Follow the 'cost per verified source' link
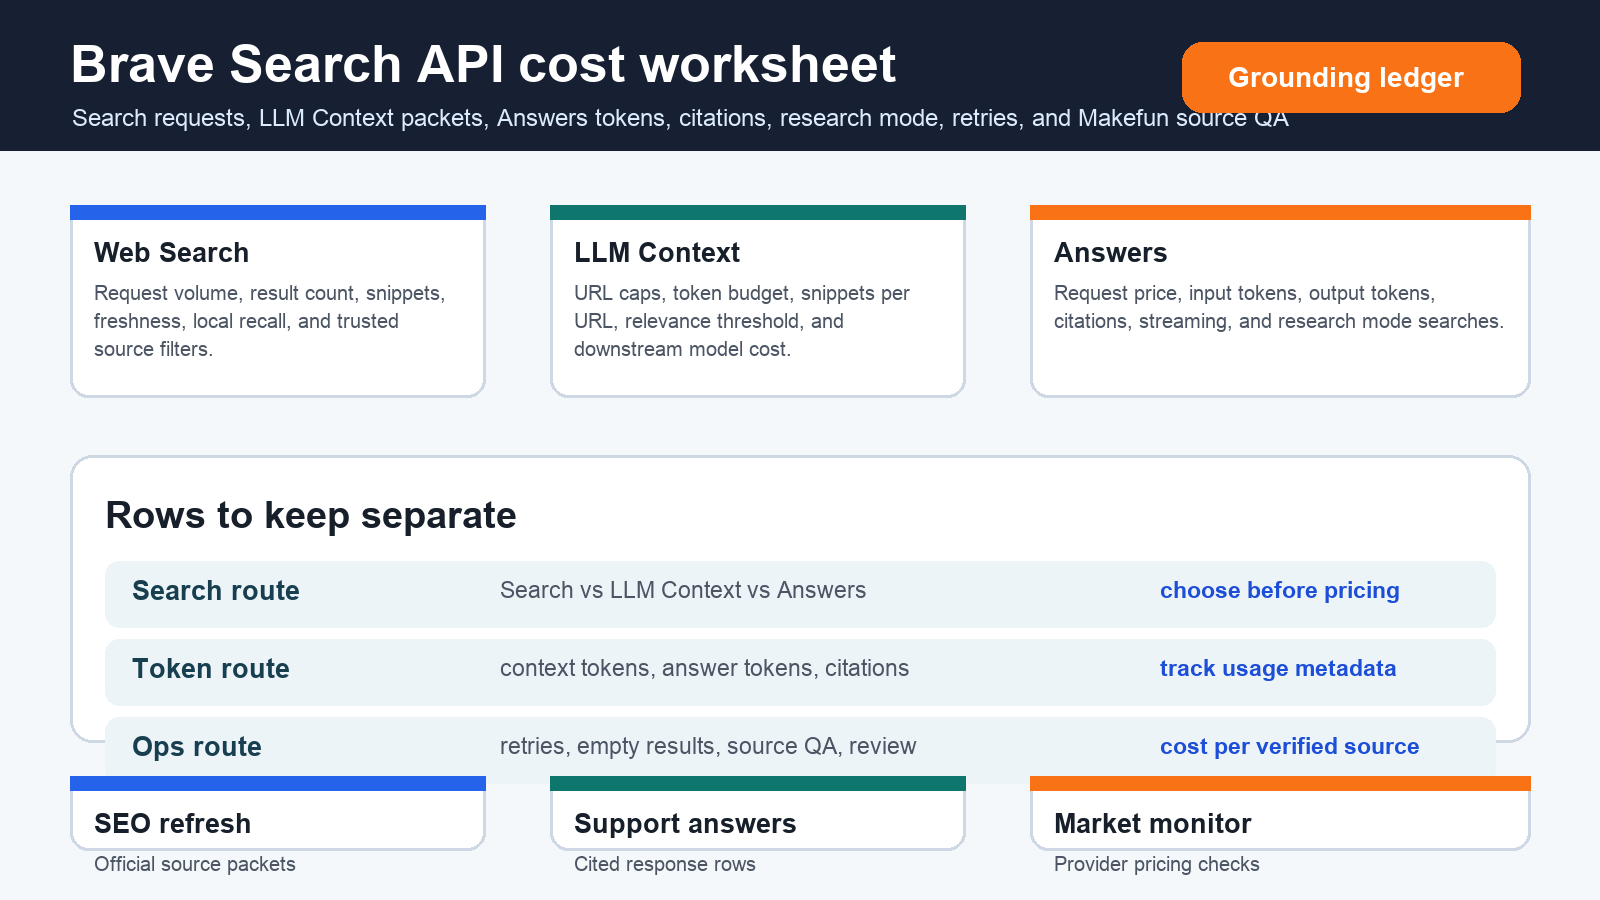This screenshot has width=1600, height=900. point(1289,746)
